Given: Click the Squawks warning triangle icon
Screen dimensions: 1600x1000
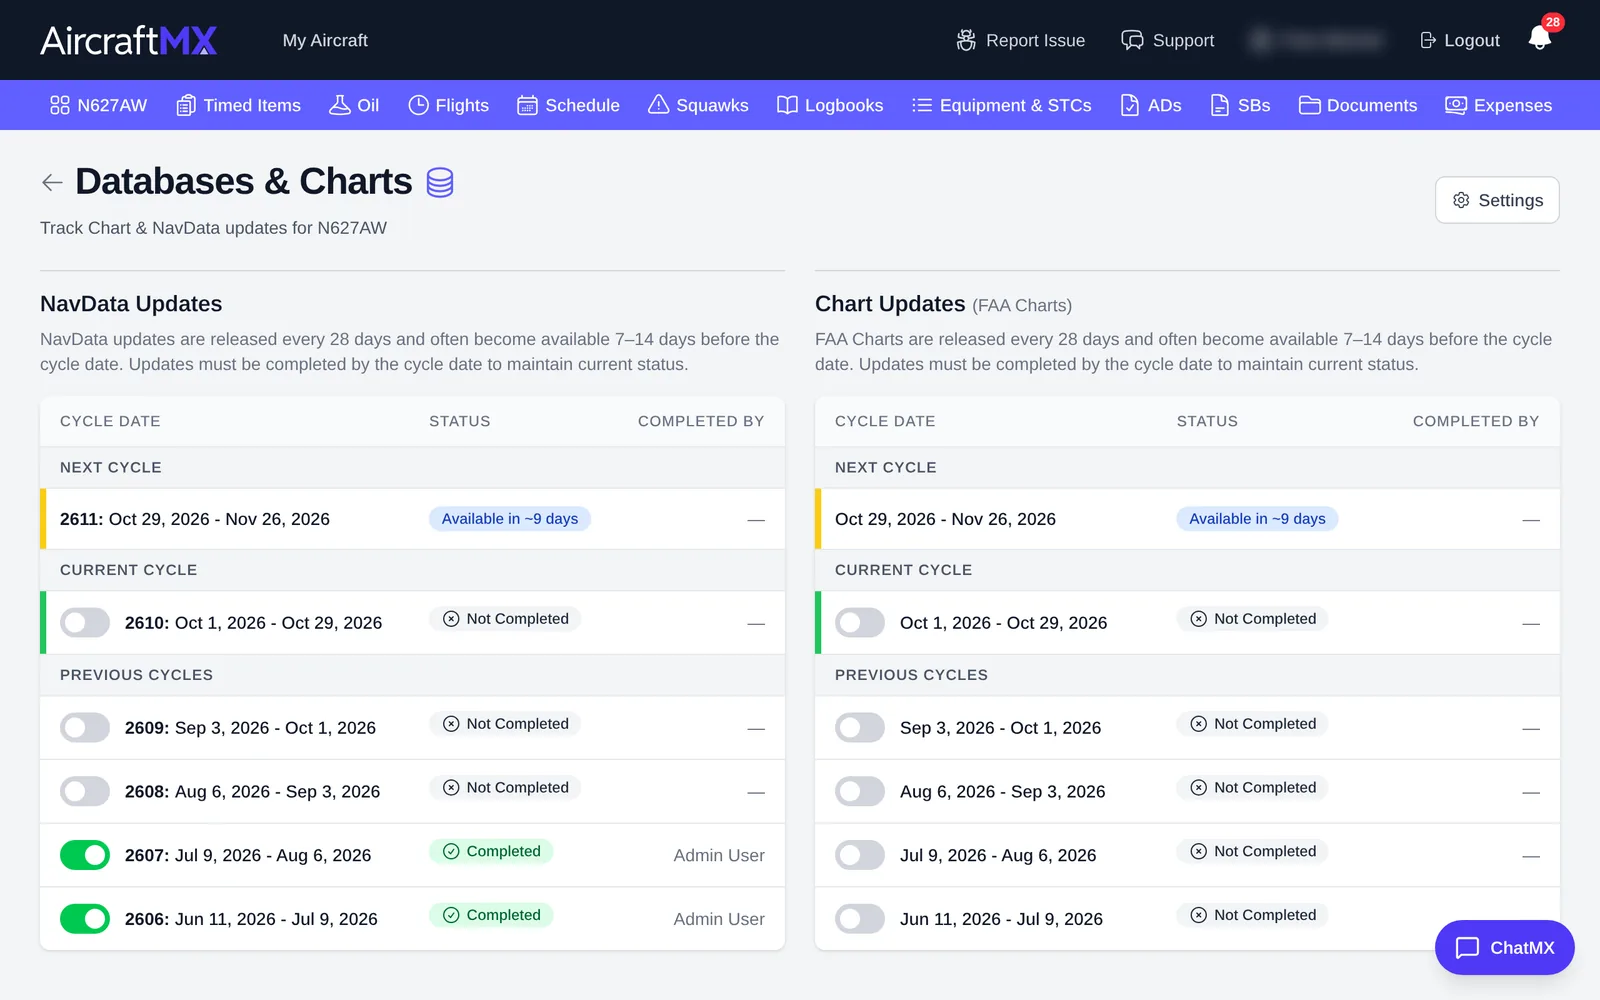Looking at the screenshot, I should point(658,105).
